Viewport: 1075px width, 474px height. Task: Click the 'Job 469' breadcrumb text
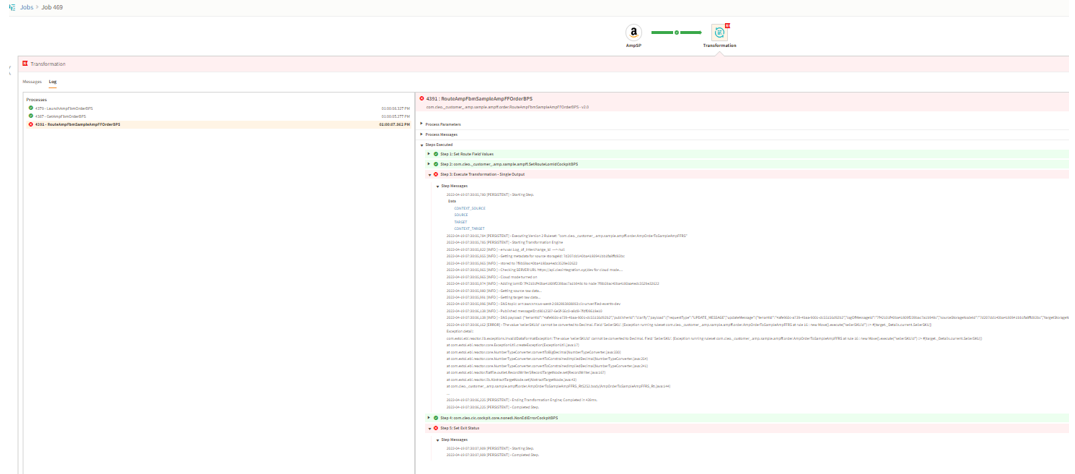pyautogui.click(x=53, y=6)
